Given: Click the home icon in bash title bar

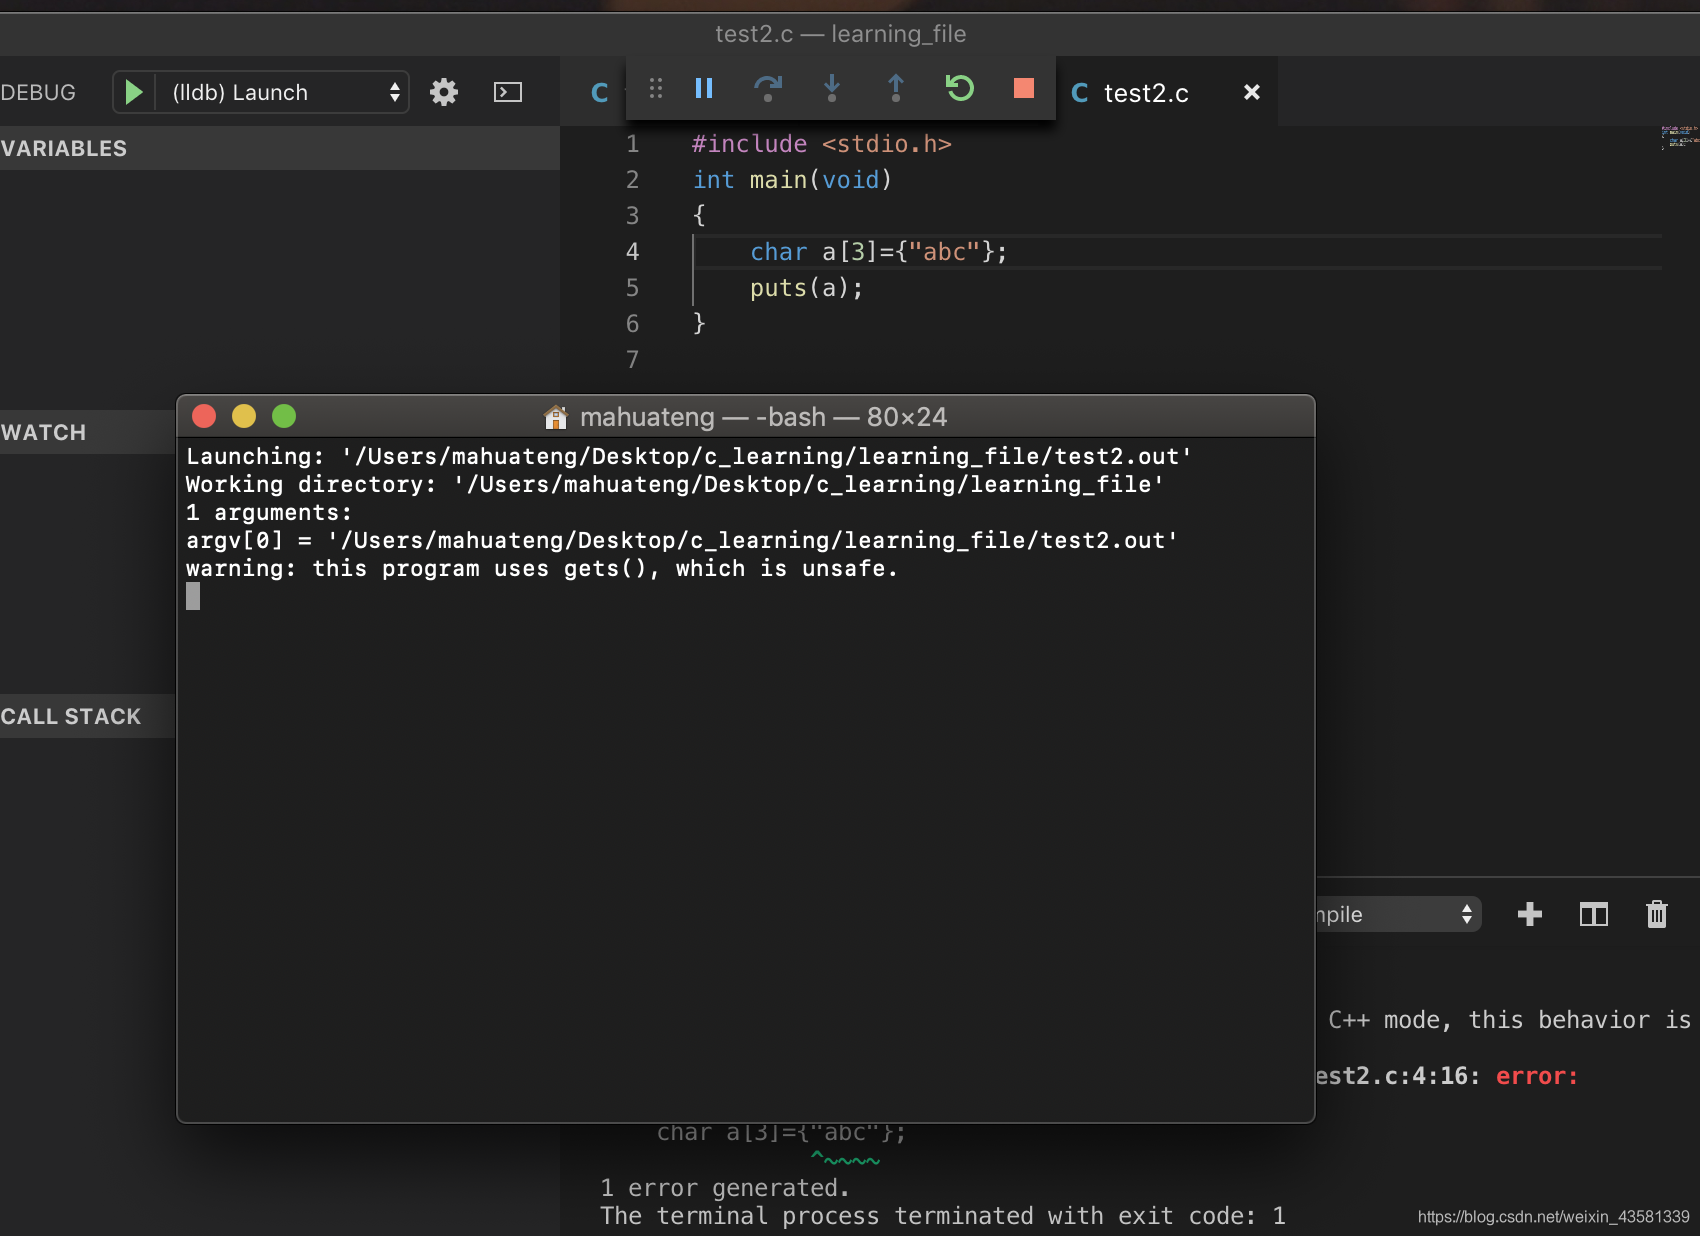Looking at the screenshot, I should pyautogui.click(x=556, y=416).
